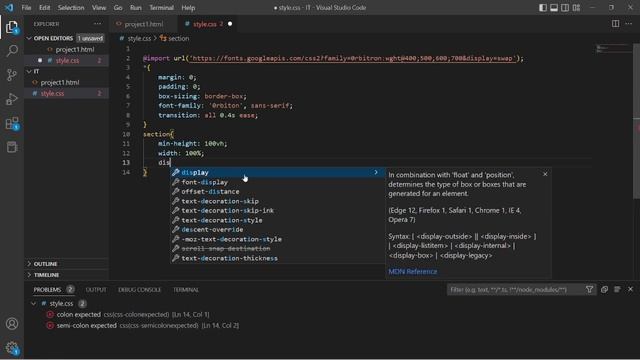The height and width of the screenshot is (360, 640).
Task: Open the Go menu
Action: click(118, 8)
